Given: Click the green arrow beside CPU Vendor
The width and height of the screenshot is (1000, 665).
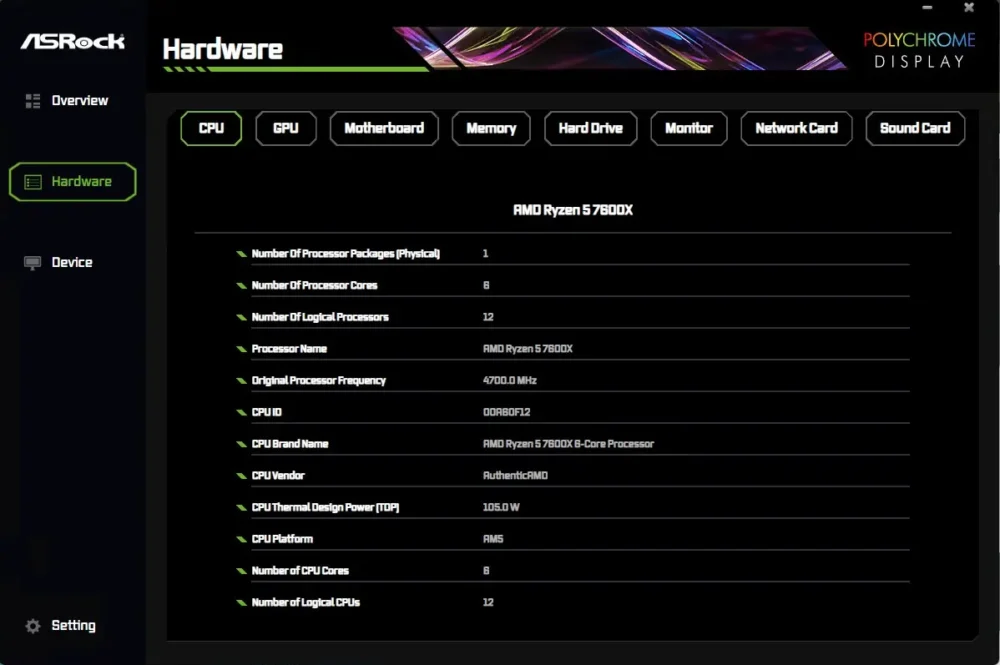Looking at the screenshot, I should pyautogui.click(x=241, y=476).
